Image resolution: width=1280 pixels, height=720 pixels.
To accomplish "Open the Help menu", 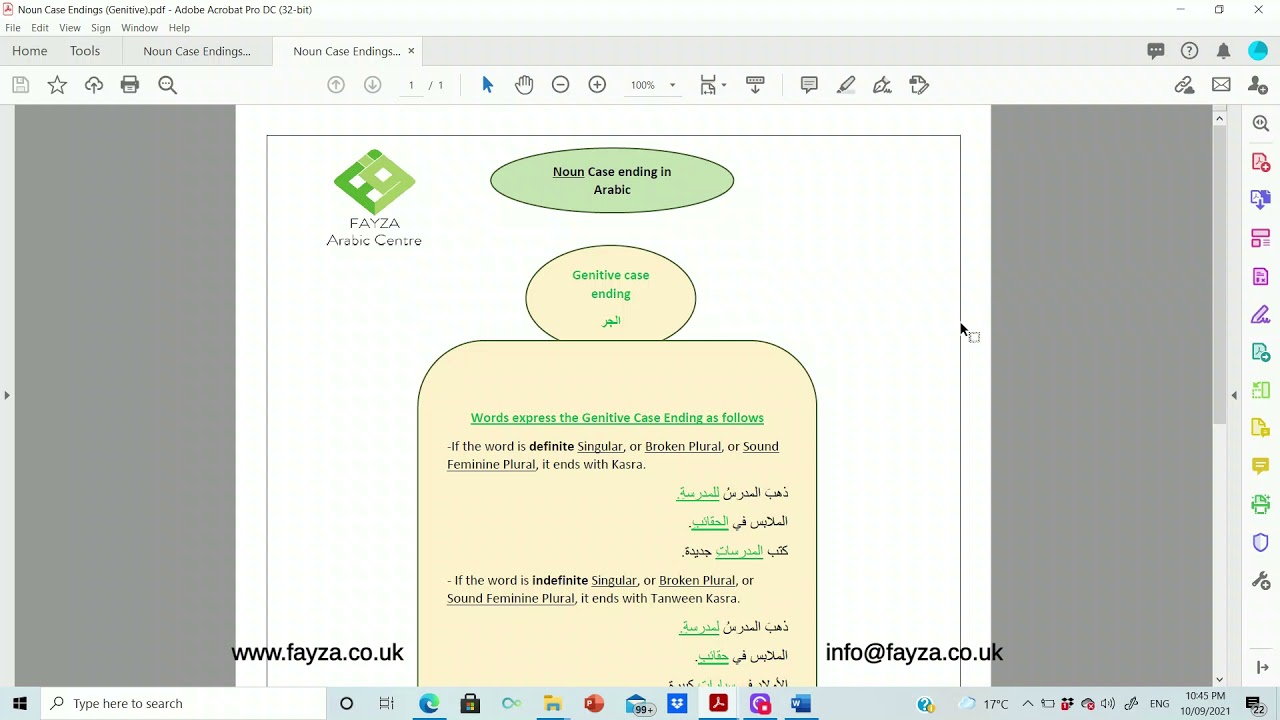I will tap(179, 28).
